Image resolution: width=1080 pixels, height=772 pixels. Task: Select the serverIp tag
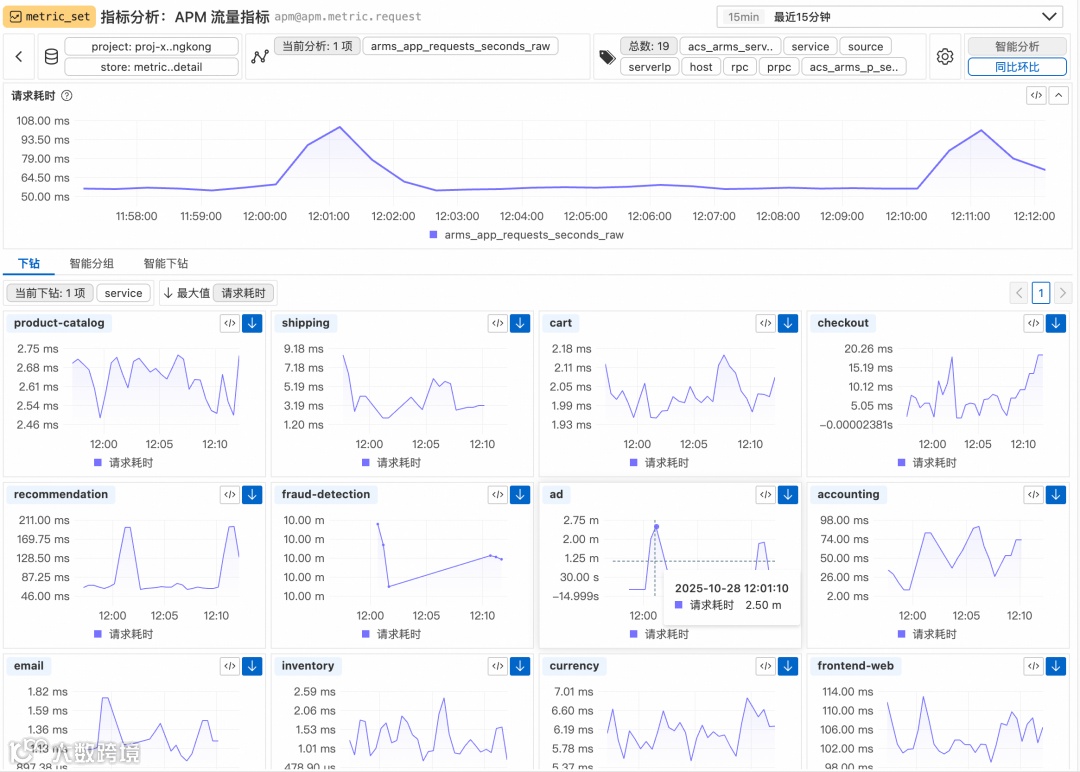(650, 67)
